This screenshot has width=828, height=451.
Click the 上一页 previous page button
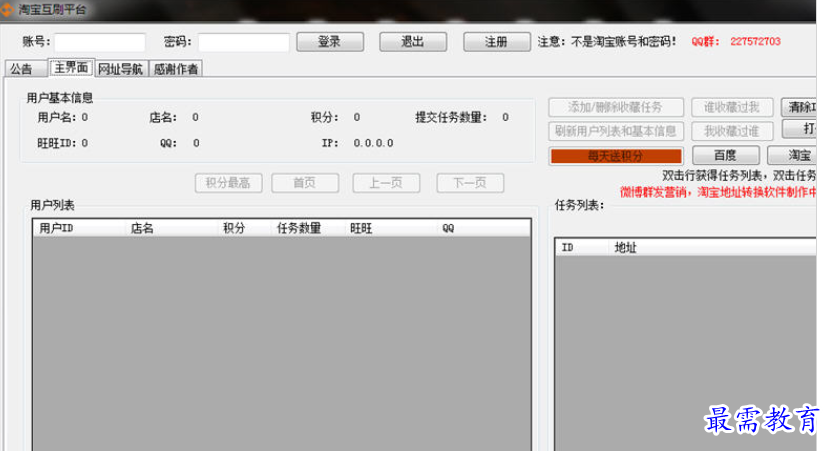[386, 183]
